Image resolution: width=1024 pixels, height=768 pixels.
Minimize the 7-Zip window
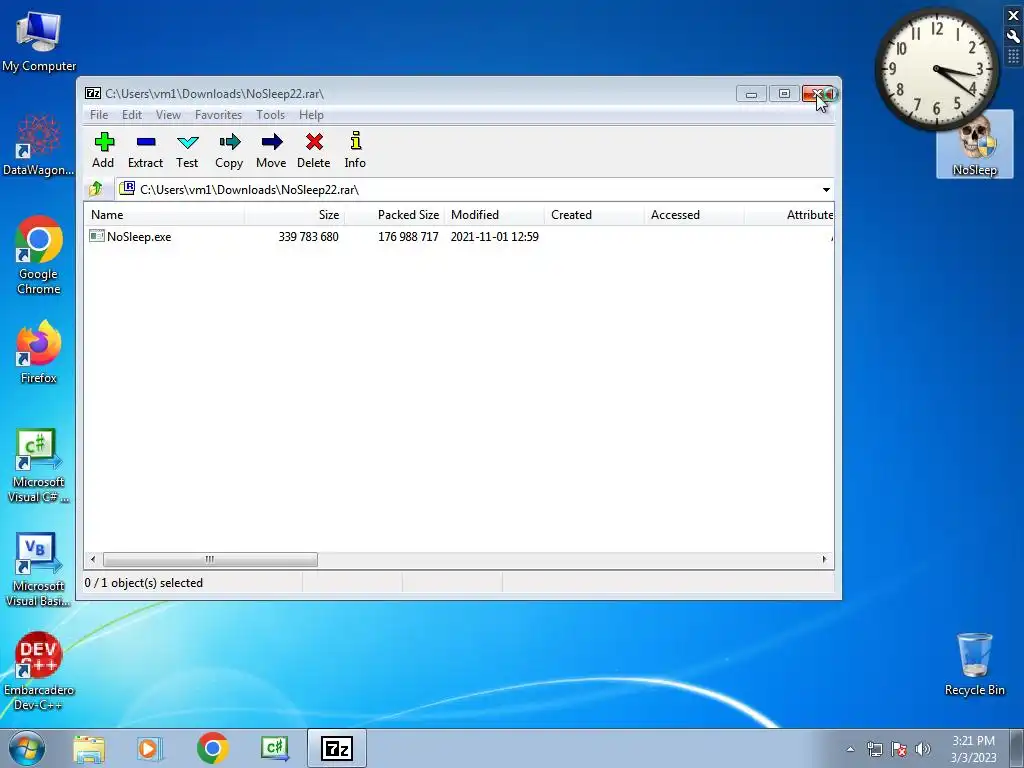(x=751, y=94)
